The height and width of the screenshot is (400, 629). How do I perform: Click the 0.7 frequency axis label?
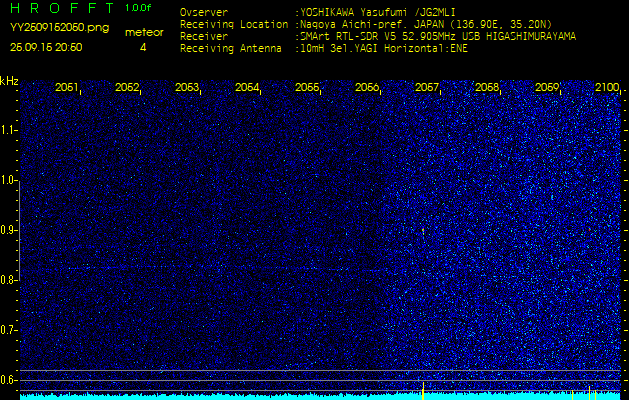[8, 330]
